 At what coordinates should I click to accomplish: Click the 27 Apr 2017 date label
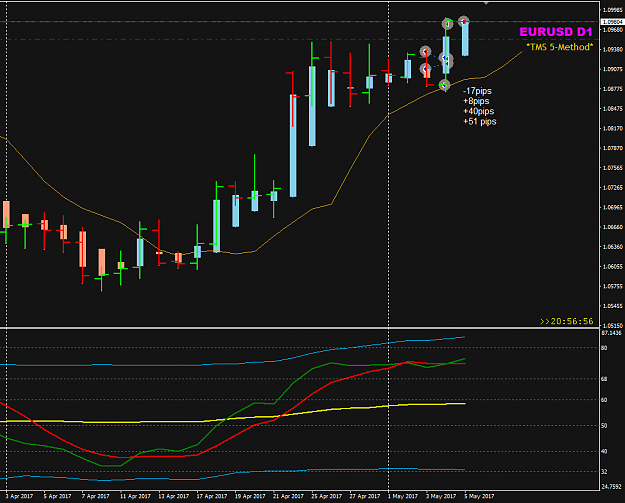click(x=365, y=496)
